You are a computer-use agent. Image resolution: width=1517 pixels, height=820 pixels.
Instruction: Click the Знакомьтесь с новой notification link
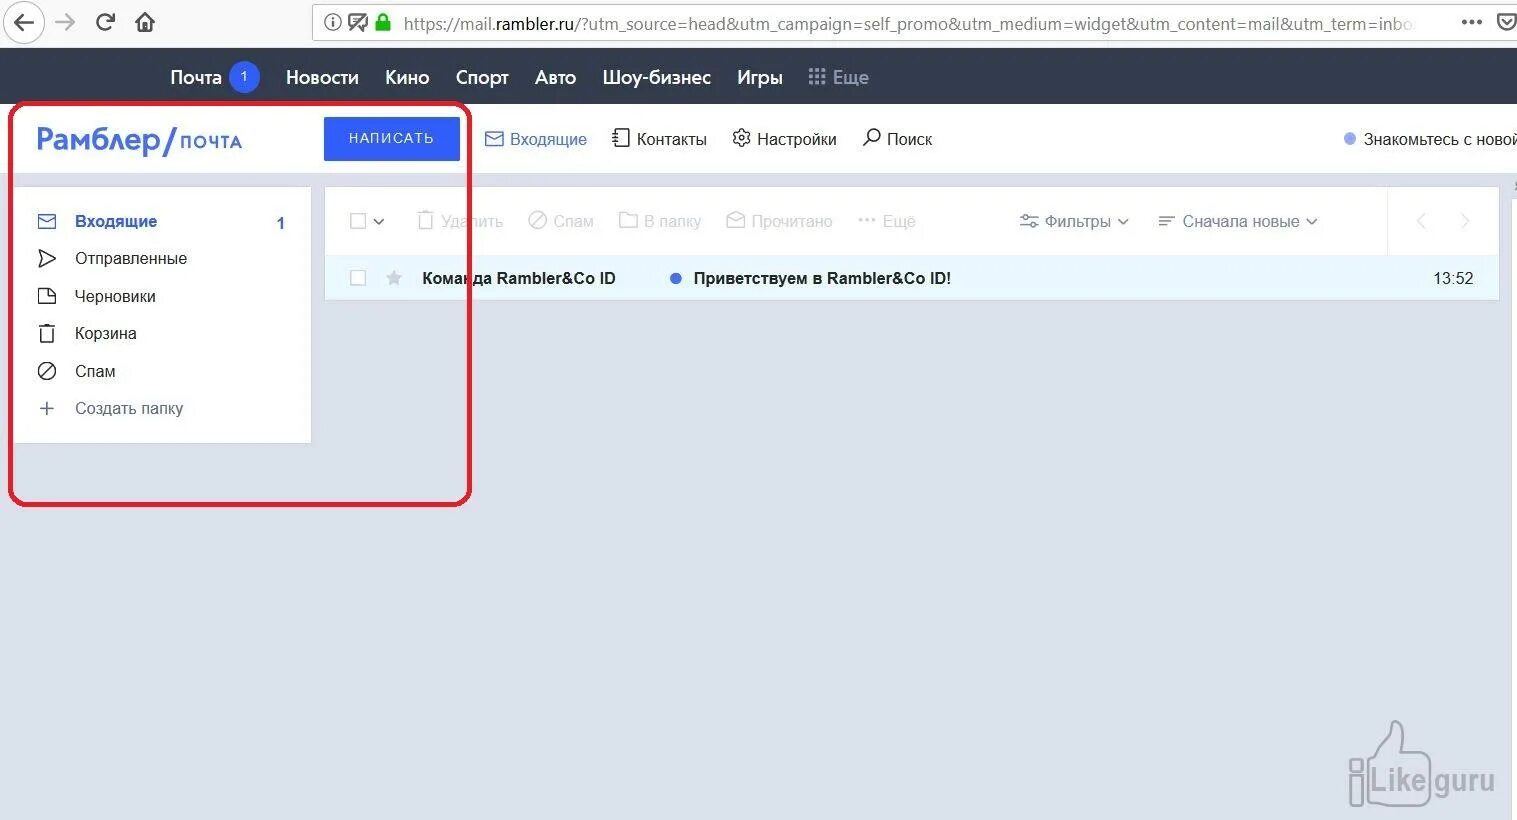tap(1430, 139)
